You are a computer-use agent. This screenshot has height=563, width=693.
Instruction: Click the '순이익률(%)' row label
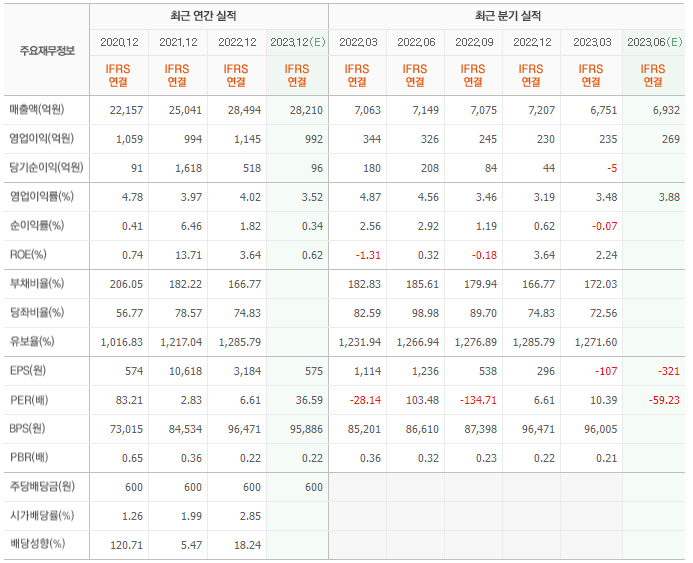37,225
